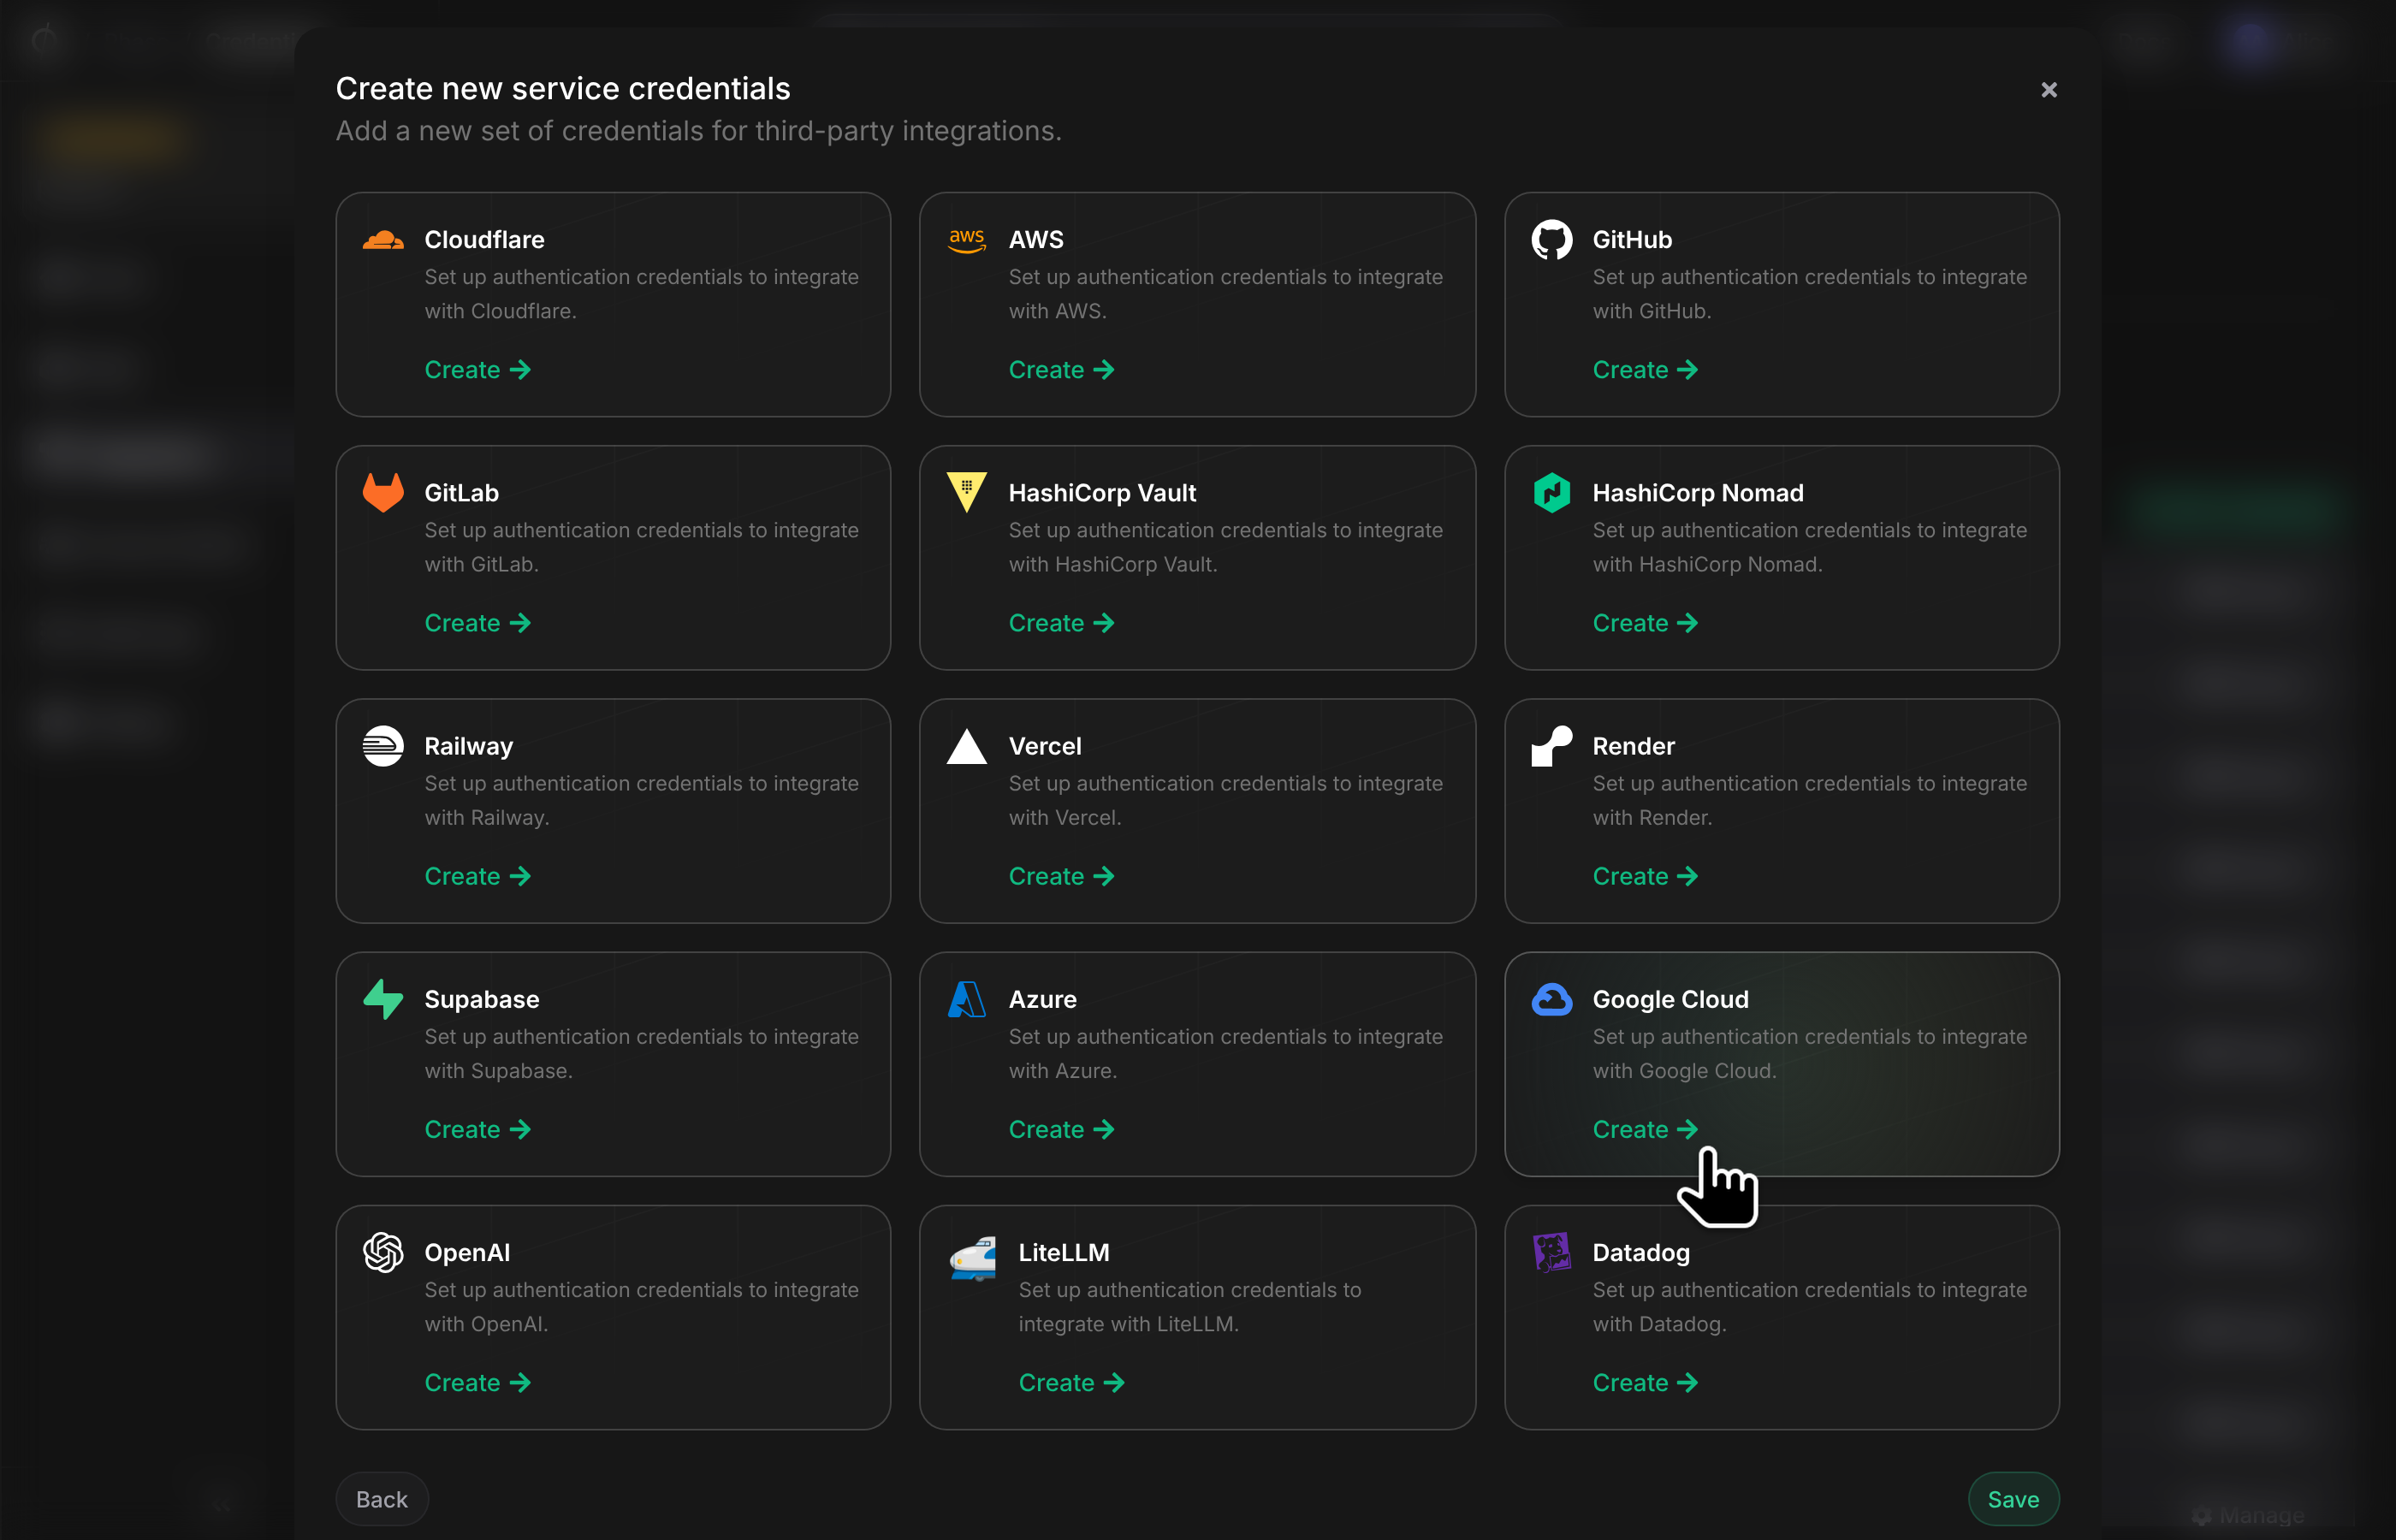Select the Cloudflare card title
The height and width of the screenshot is (1540, 2396).
click(484, 240)
